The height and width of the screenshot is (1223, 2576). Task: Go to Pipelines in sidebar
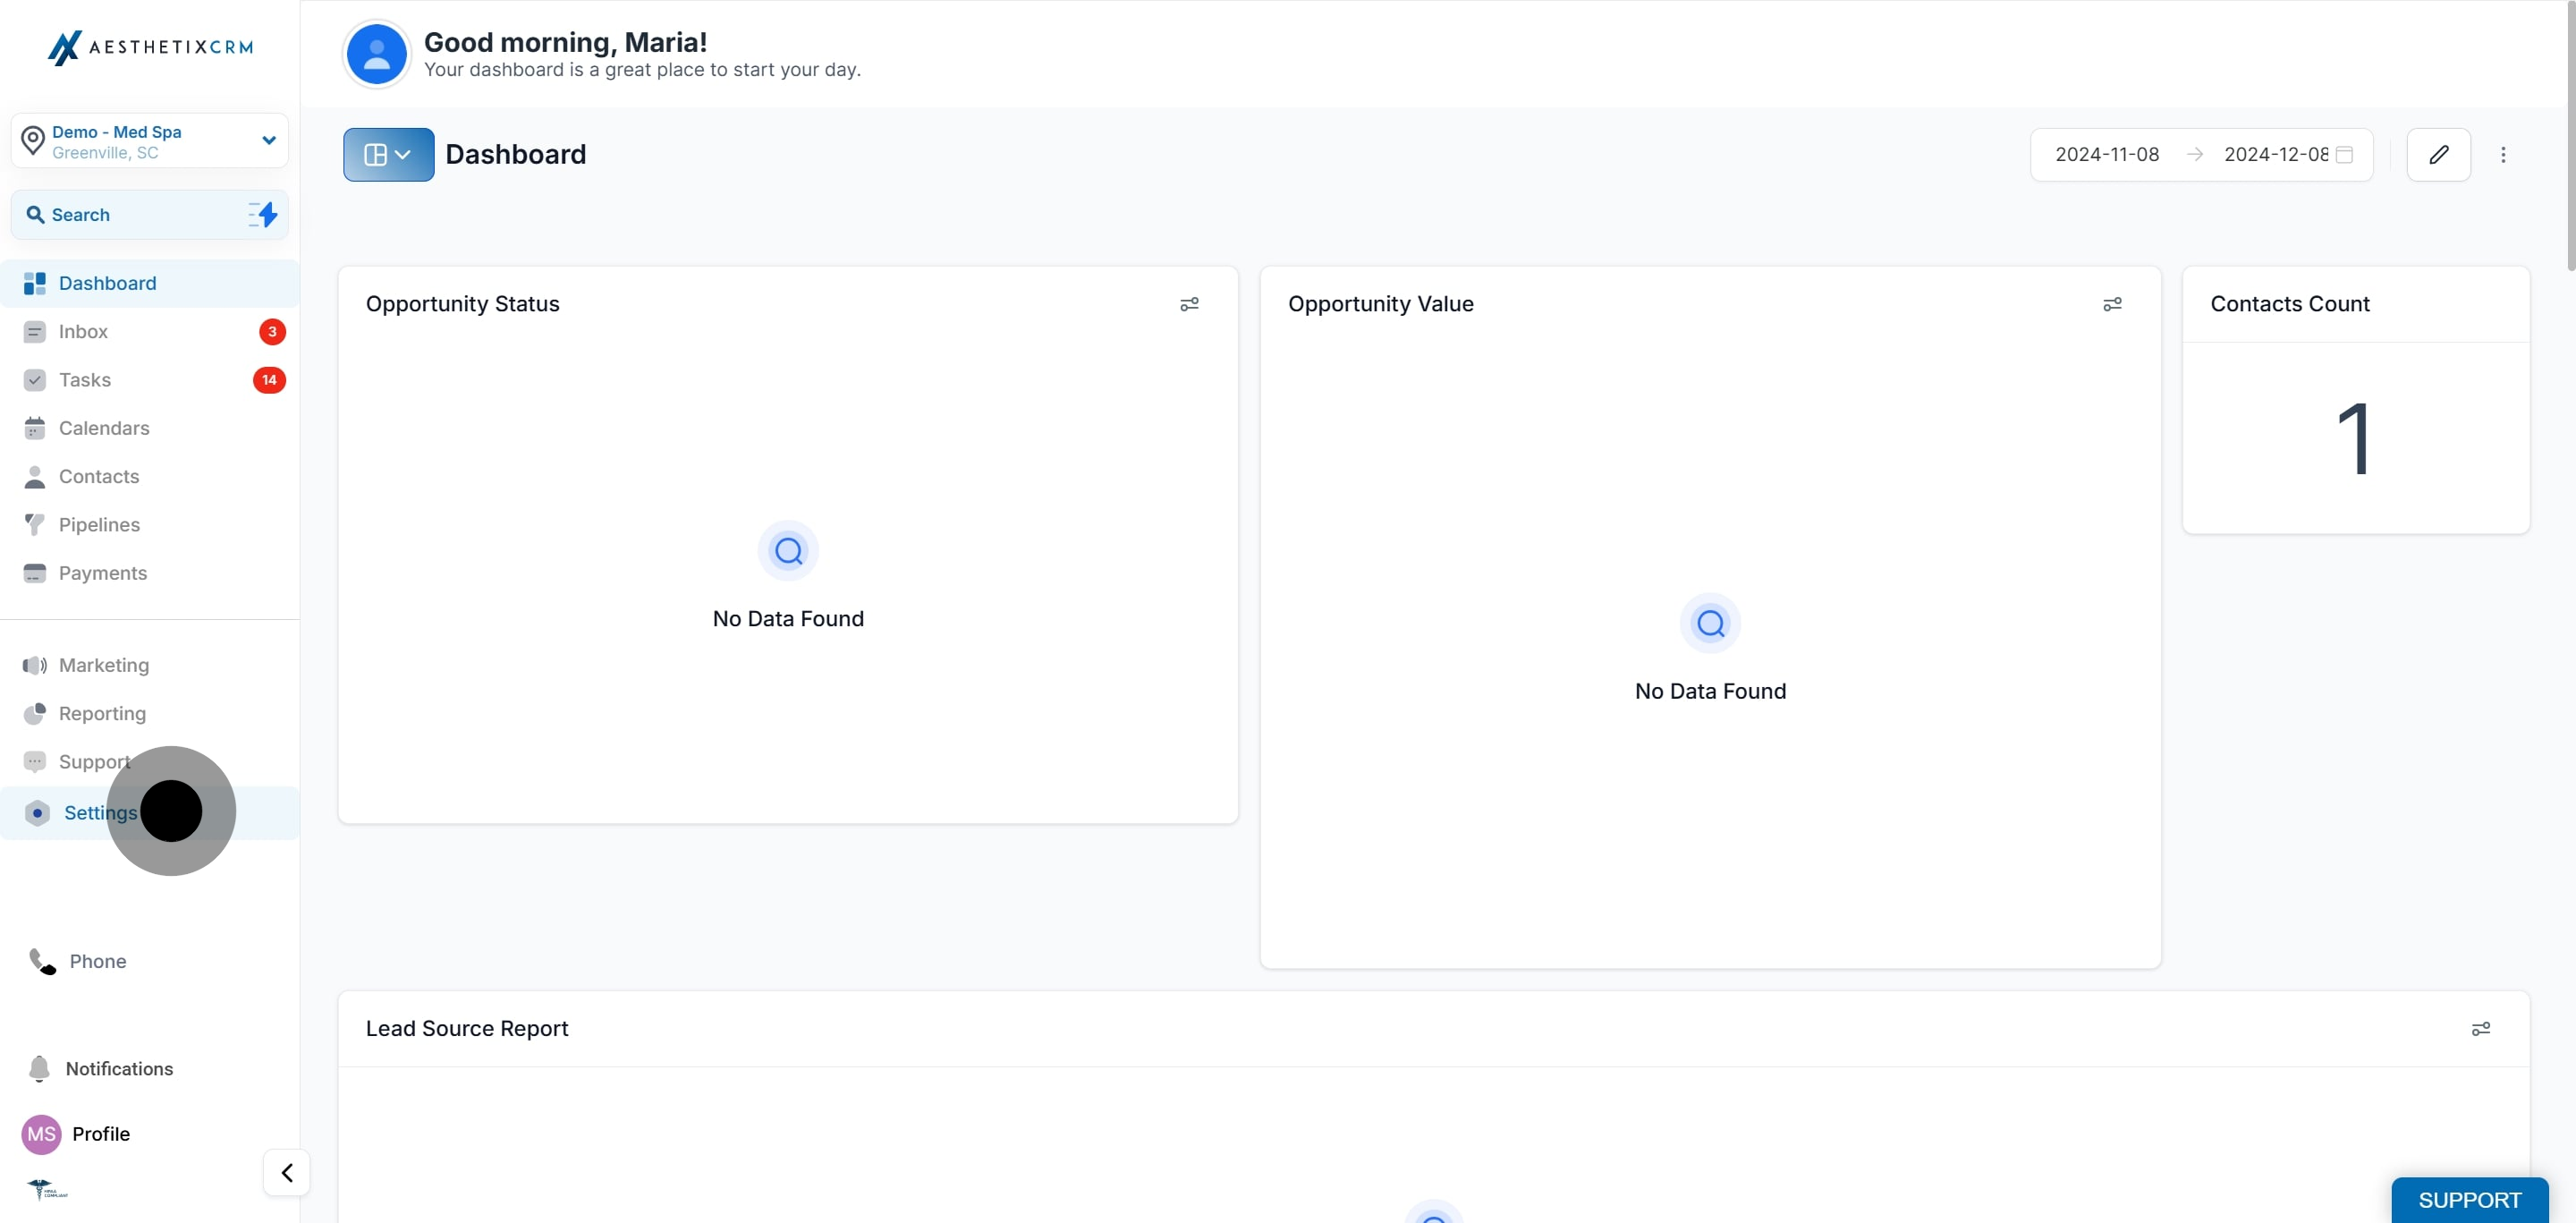pyautogui.click(x=99, y=525)
